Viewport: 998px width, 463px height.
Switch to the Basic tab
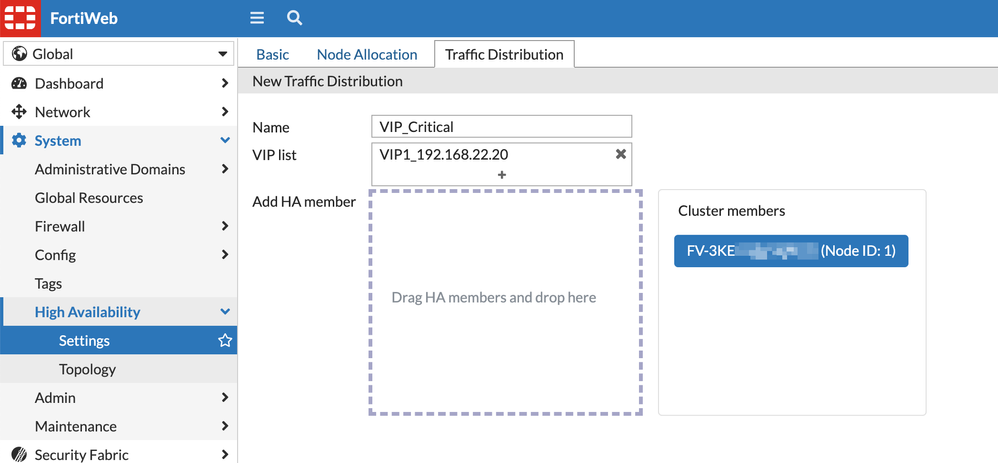[272, 55]
